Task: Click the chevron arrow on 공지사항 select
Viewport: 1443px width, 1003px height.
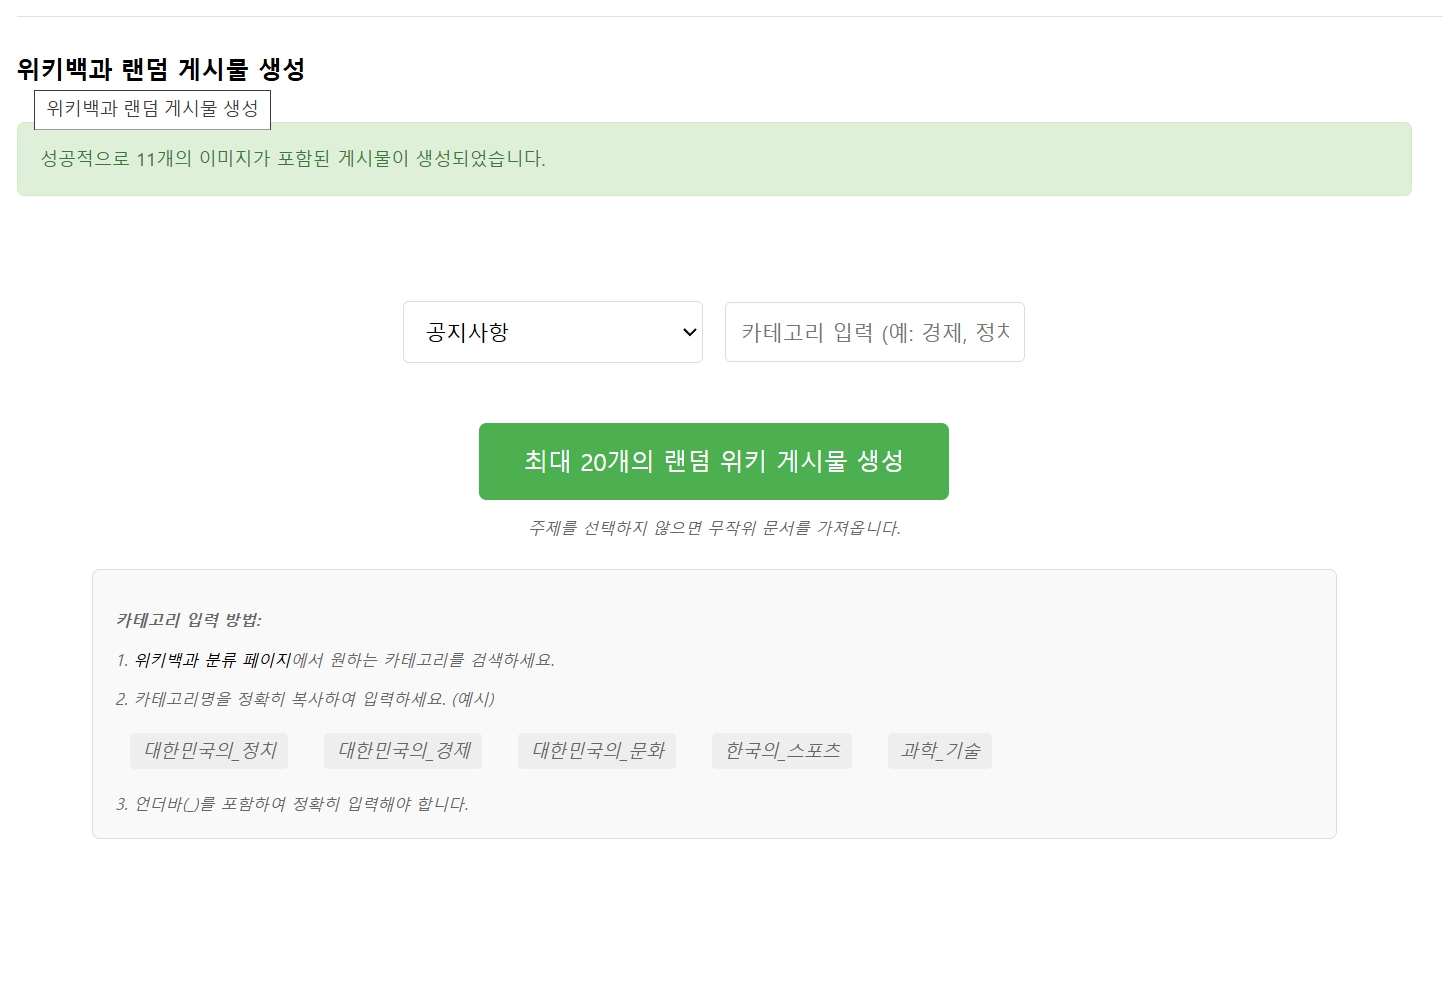Action: 689,332
